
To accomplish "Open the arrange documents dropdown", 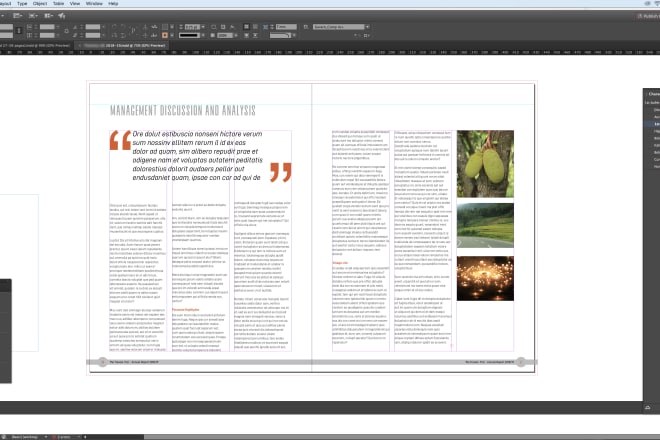I will (x=48, y=16).
